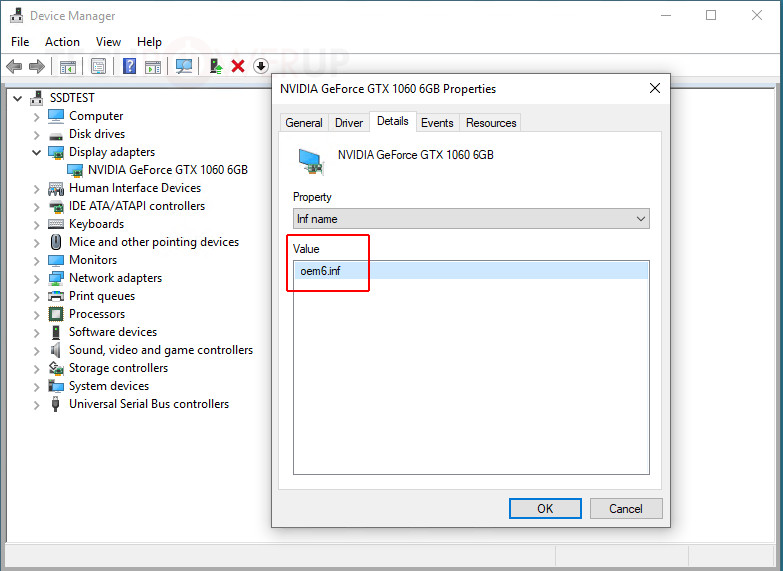783x571 pixels.
Task: Click the Properties toolbar icon
Action: pyautogui.click(x=98, y=67)
